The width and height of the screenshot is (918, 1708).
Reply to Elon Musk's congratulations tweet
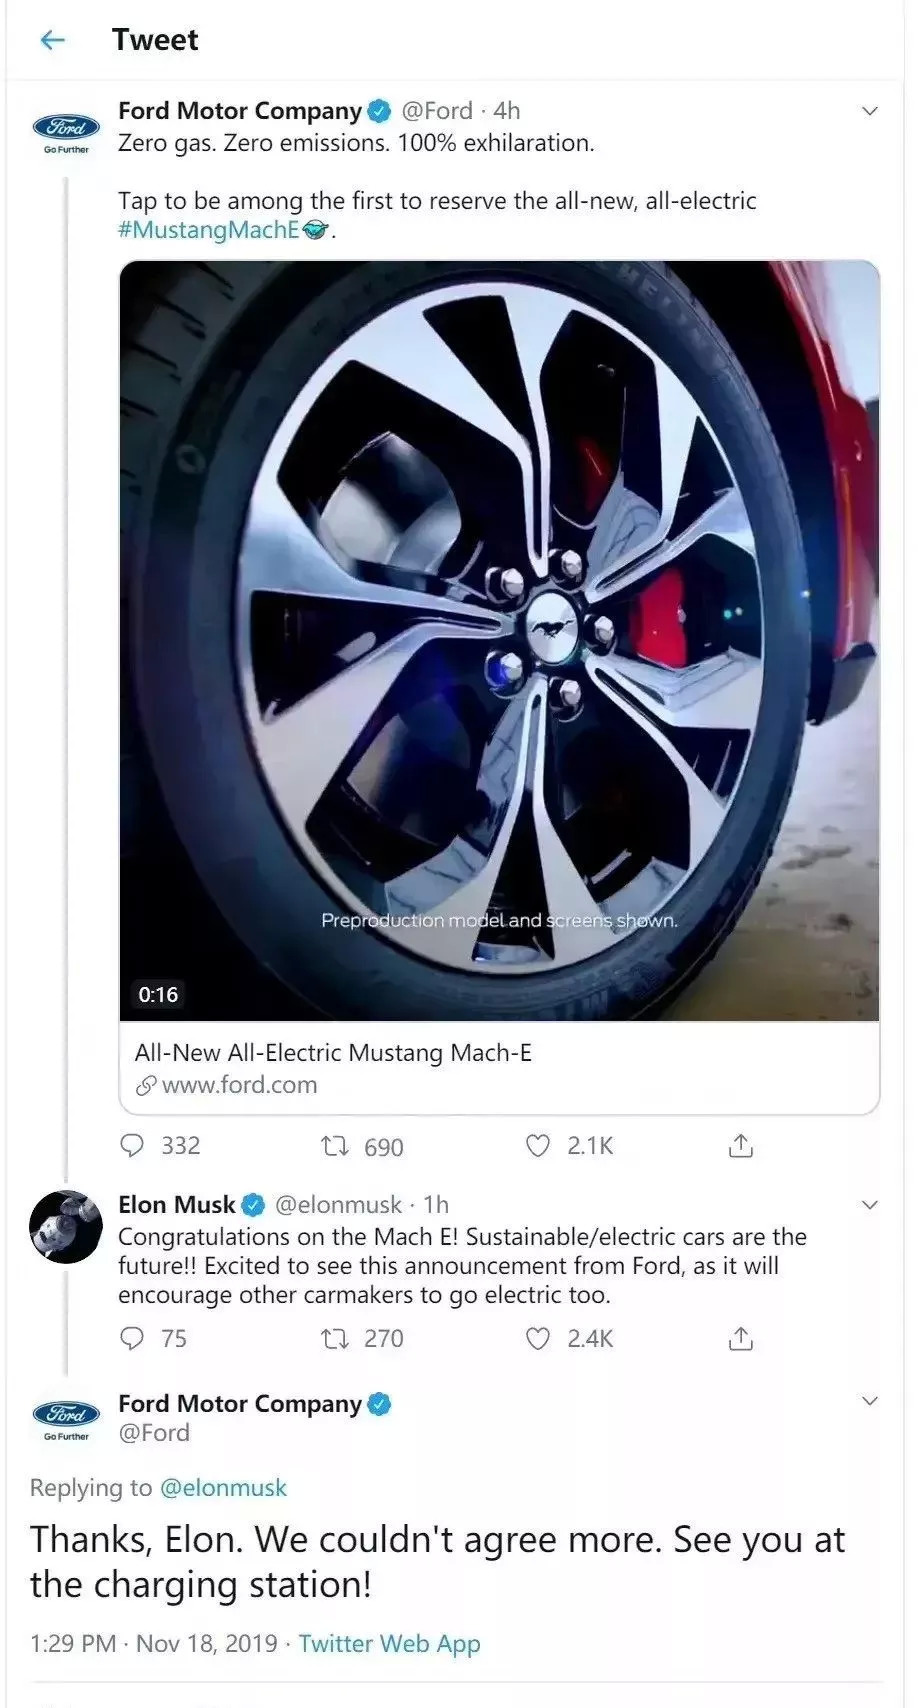tap(132, 1338)
